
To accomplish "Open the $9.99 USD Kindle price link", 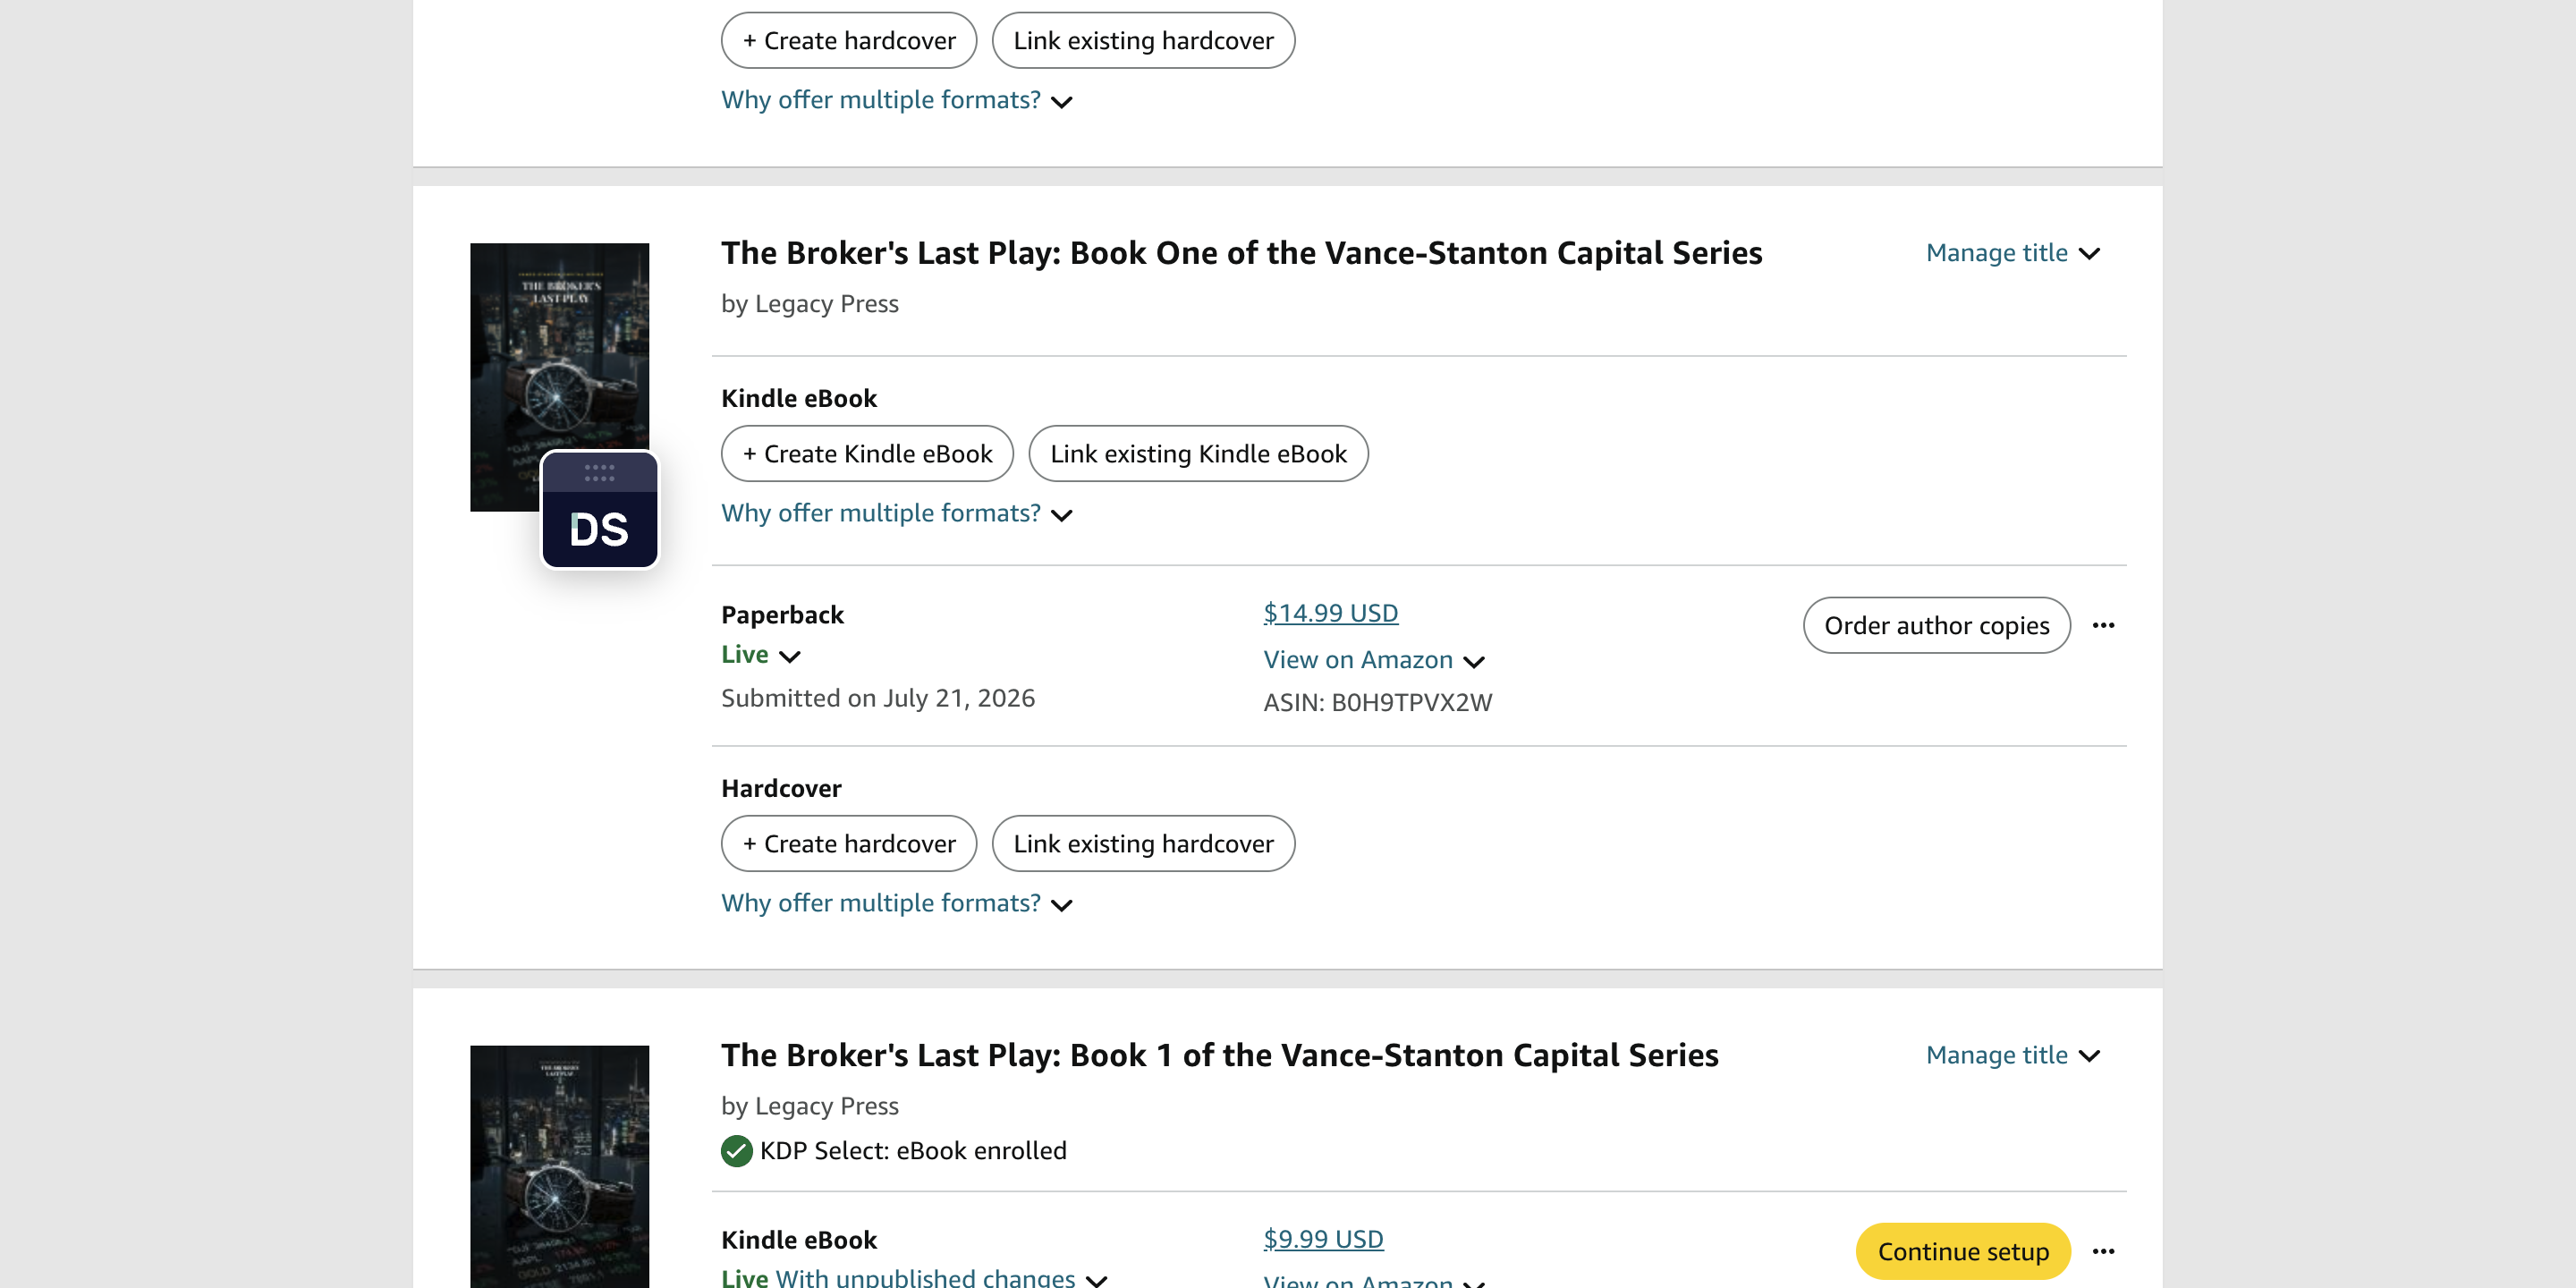I will coord(1323,1239).
